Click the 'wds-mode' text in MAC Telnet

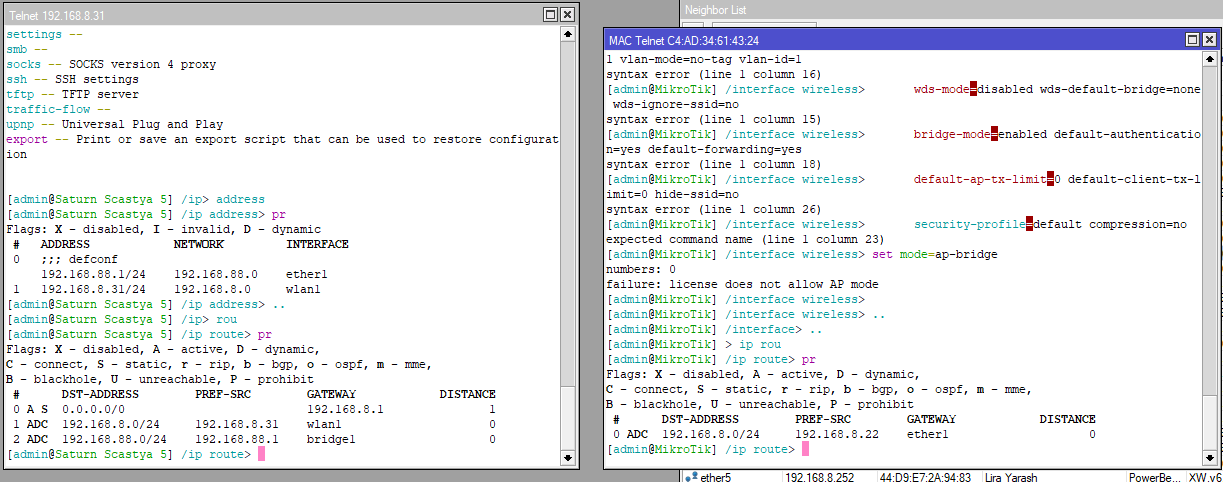[942, 89]
